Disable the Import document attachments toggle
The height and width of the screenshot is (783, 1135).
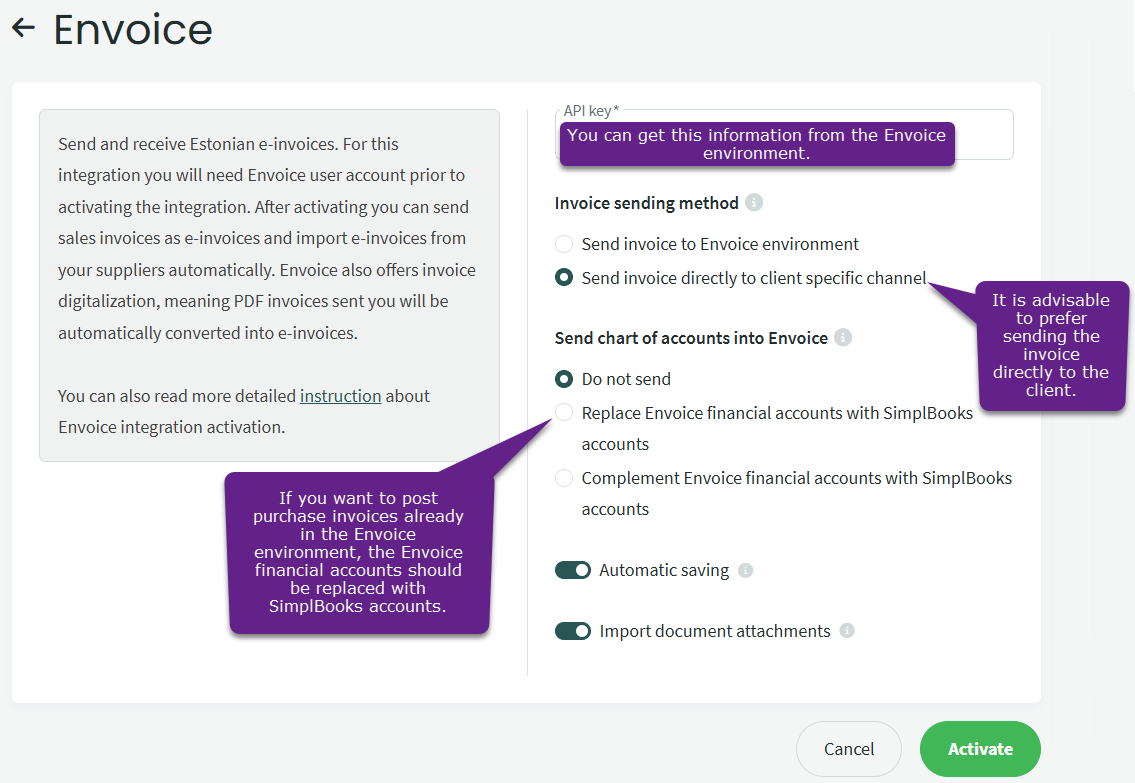point(573,631)
